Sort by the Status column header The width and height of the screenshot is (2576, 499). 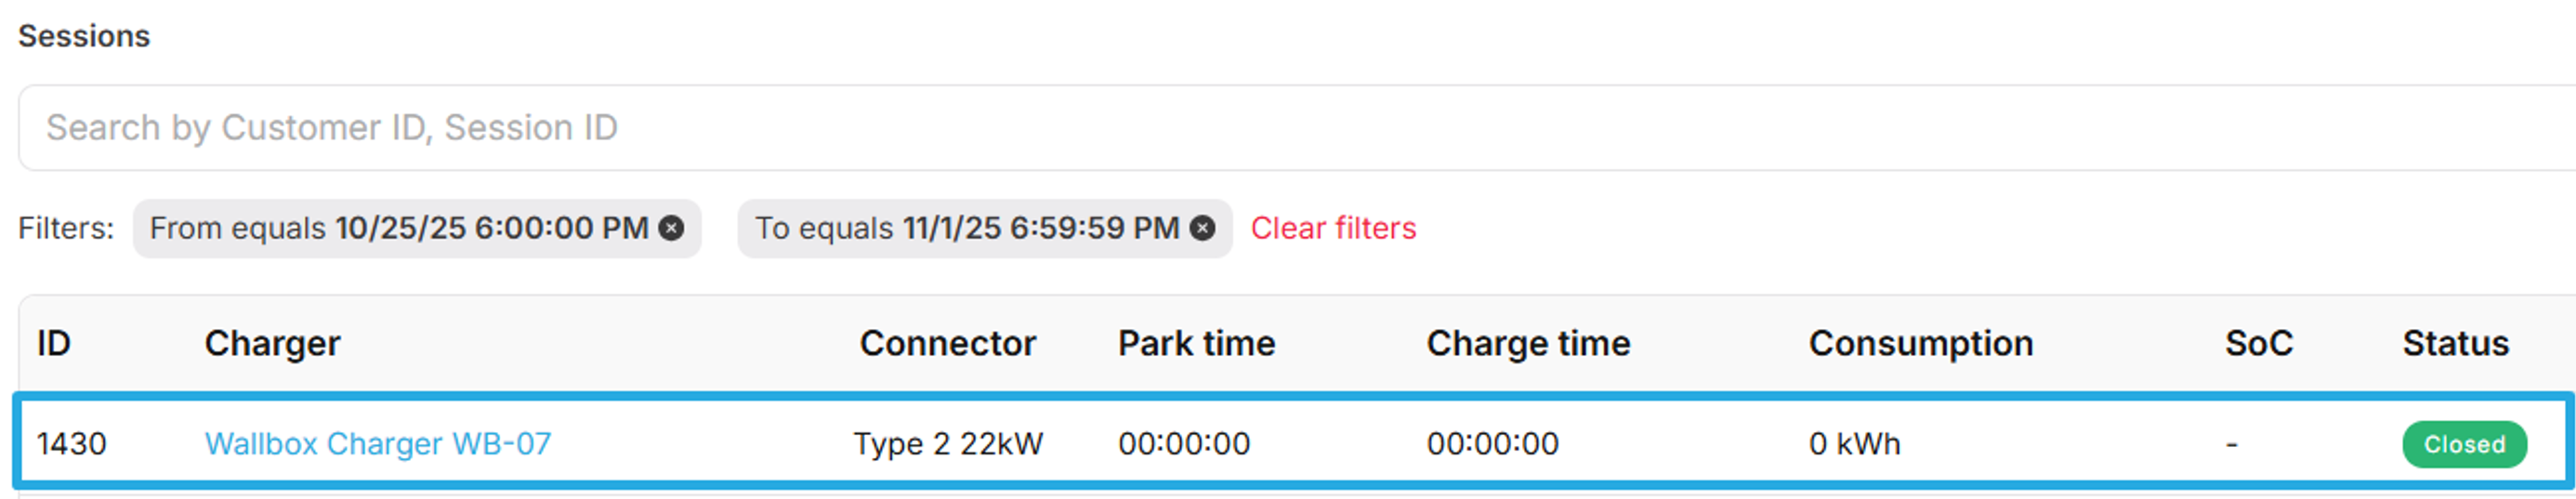2455,344
